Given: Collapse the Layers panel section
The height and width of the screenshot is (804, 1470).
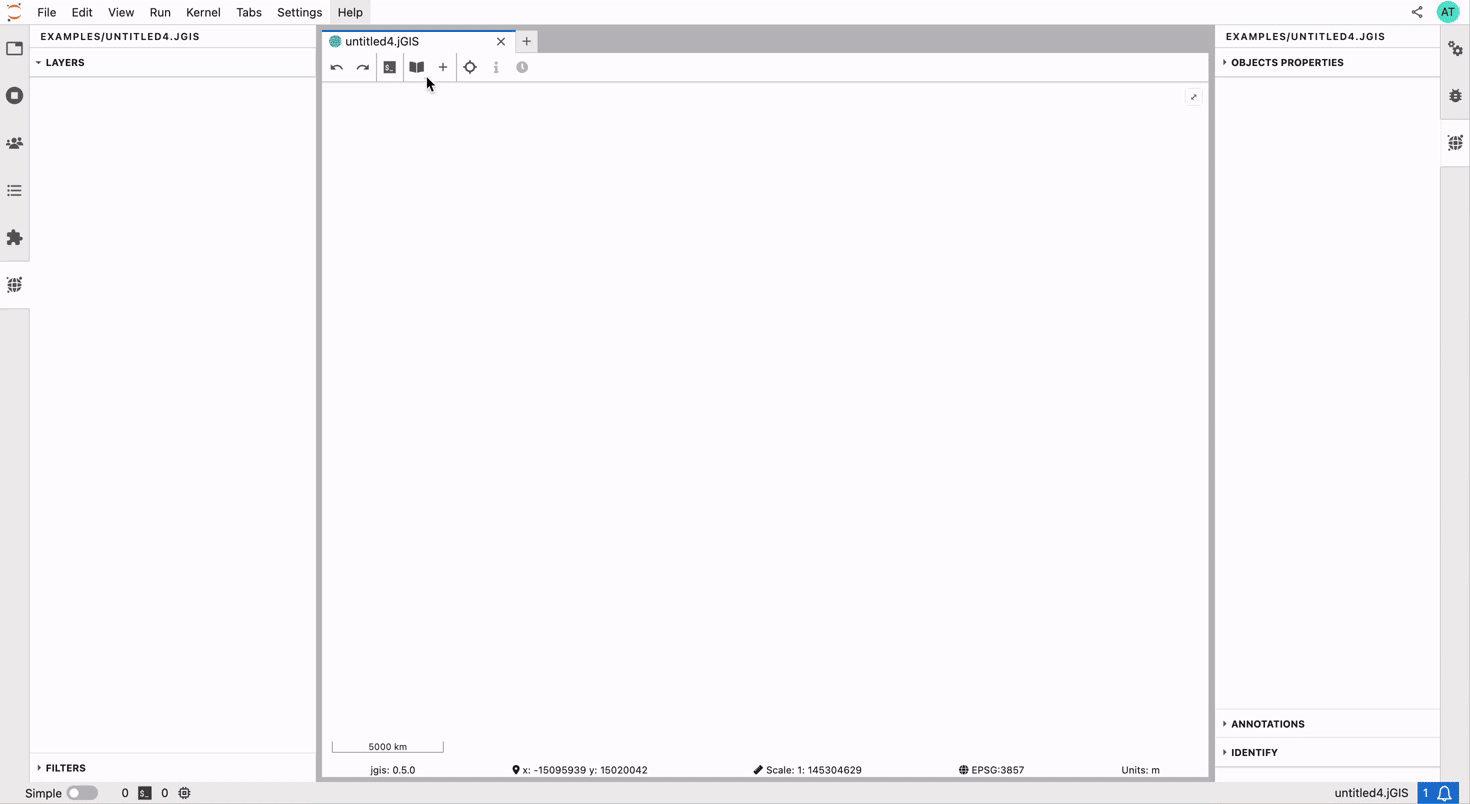Looking at the screenshot, I should click(64, 63).
